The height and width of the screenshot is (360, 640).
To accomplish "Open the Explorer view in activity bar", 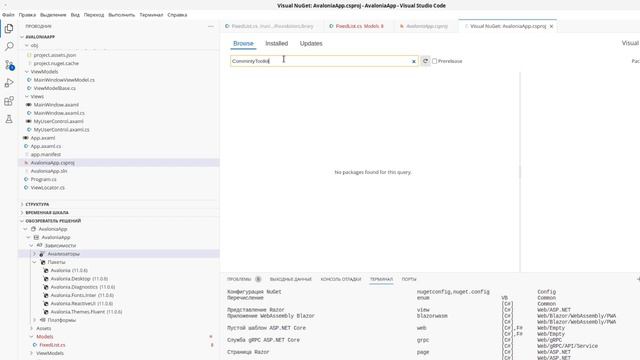I will point(9,29).
